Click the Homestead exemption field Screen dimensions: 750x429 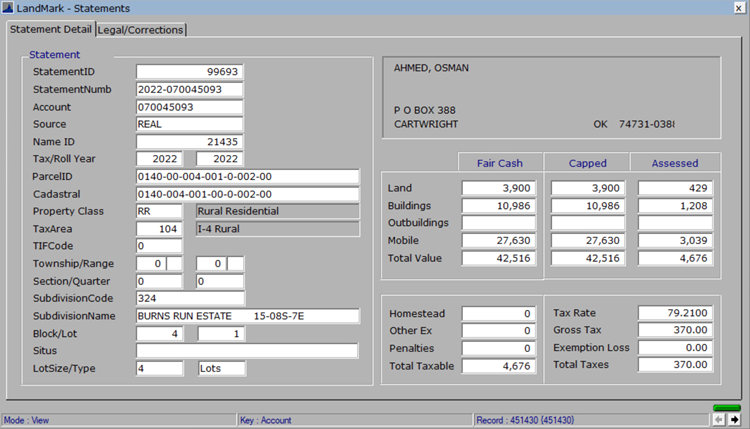pos(498,313)
